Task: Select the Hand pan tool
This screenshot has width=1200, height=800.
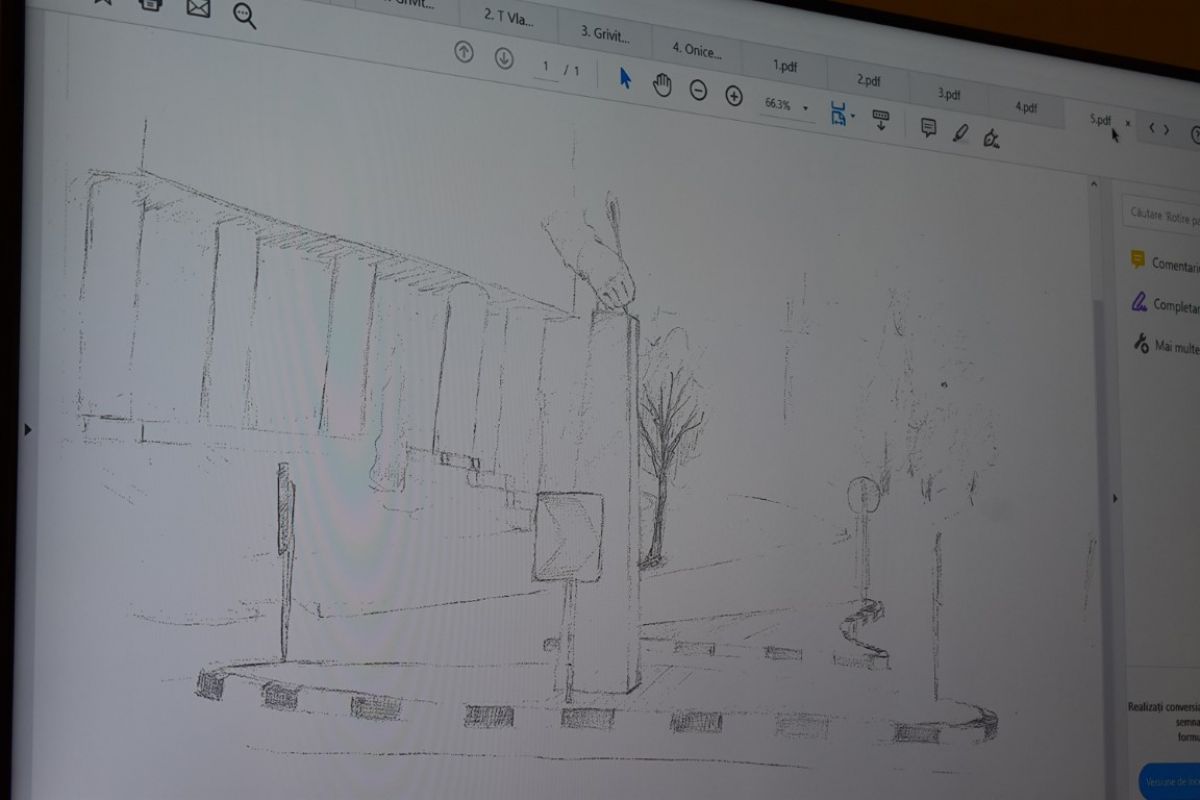Action: pos(662,85)
